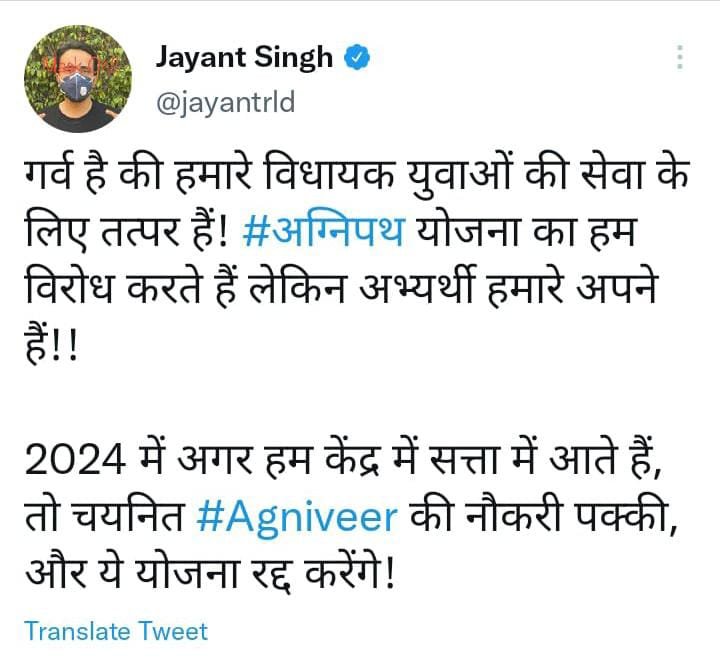Open the @jayantrld handle link
This screenshot has height=668, width=720.
point(225,103)
